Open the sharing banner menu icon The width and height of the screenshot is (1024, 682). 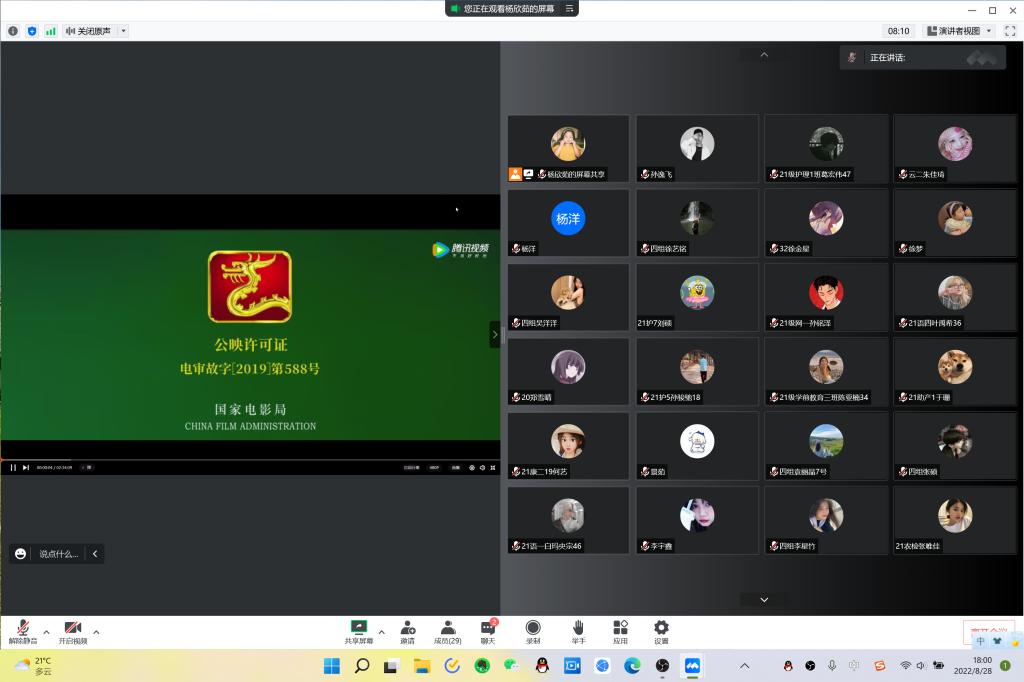coord(569,8)
